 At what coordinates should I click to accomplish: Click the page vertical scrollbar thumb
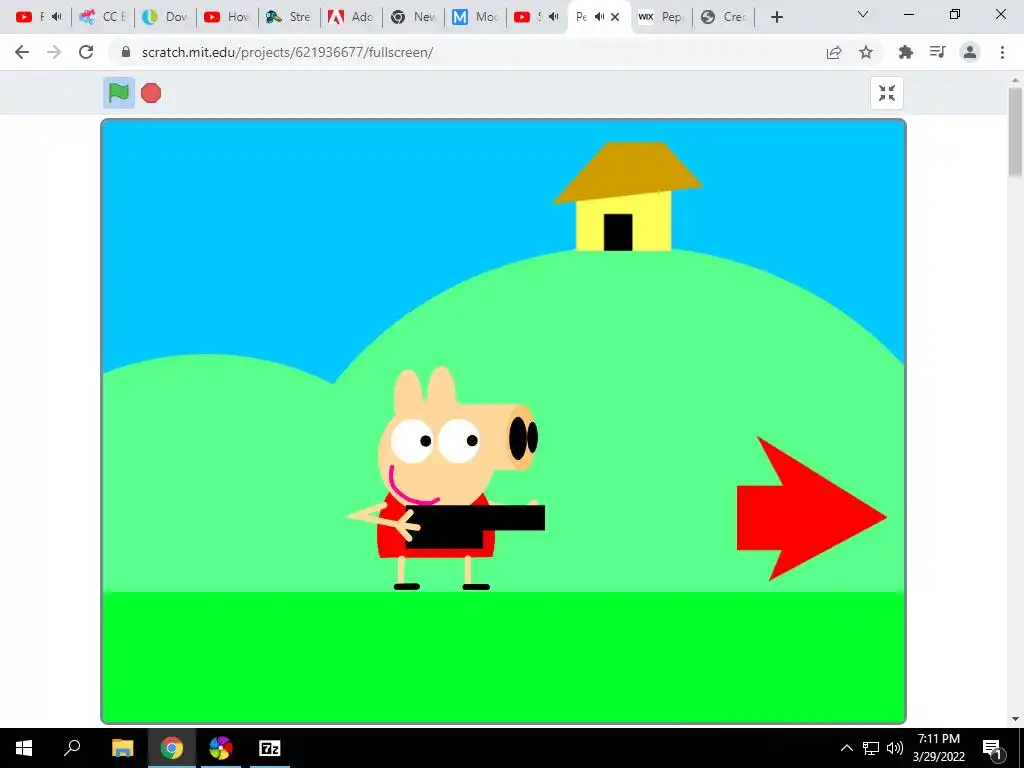point(1015,133)
